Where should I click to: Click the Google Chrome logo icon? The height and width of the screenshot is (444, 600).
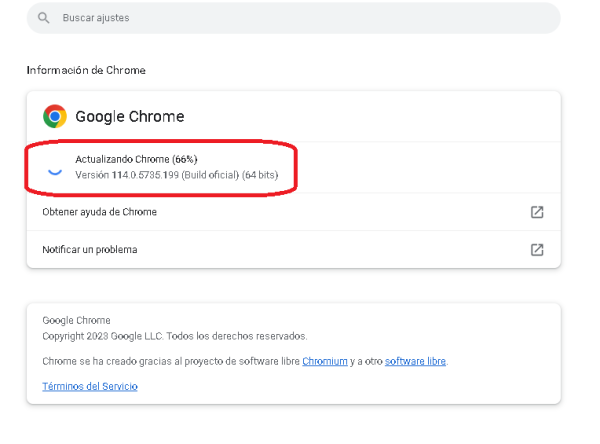[x=55, y=116]
